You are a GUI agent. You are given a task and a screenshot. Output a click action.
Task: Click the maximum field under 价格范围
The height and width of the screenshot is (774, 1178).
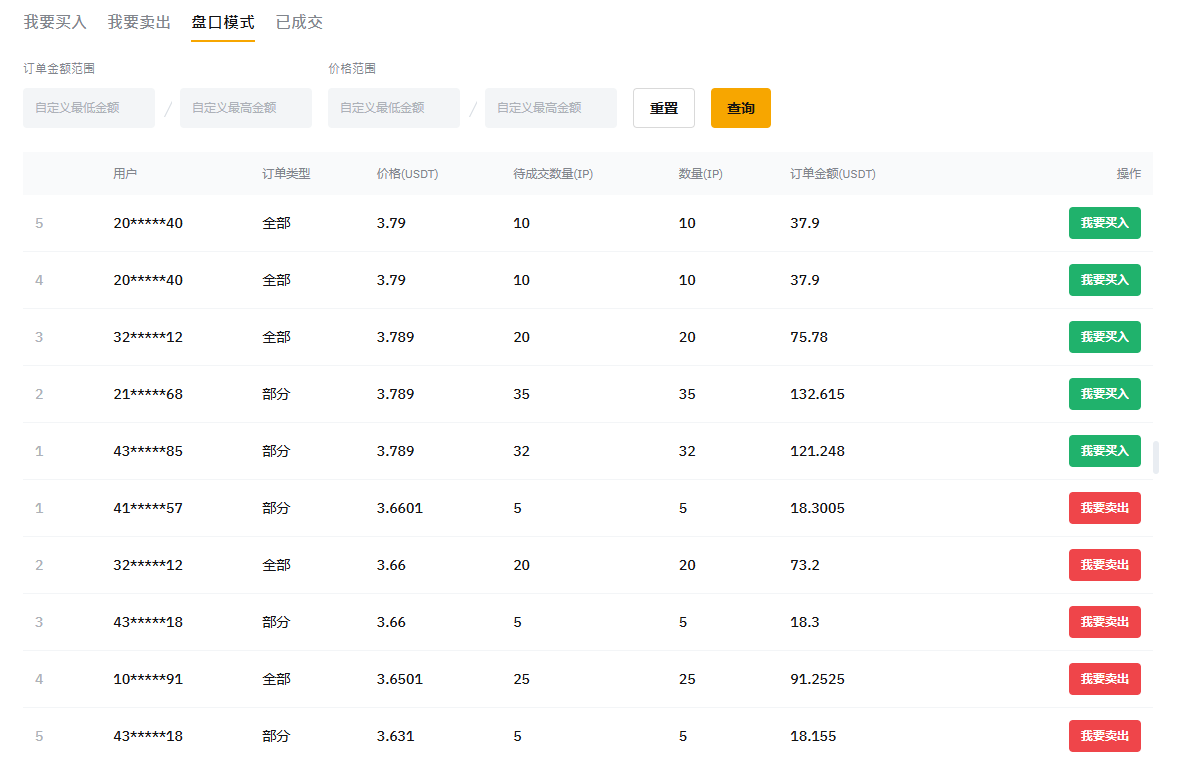(550, 108)
